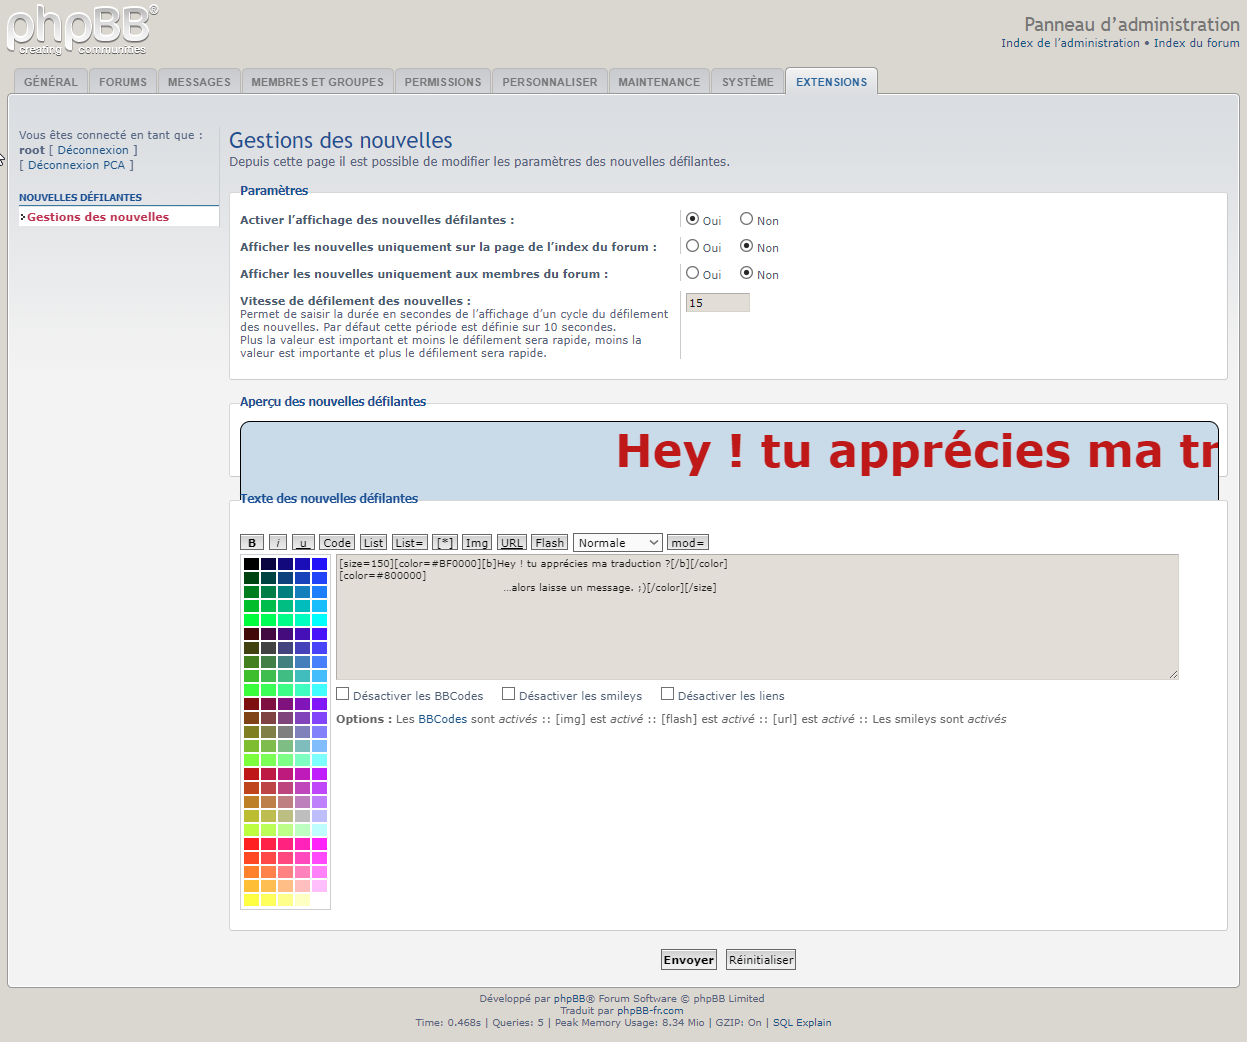Click the [*] list item button
Screen dimensions: 1247x1042
[x=445, y=543]
